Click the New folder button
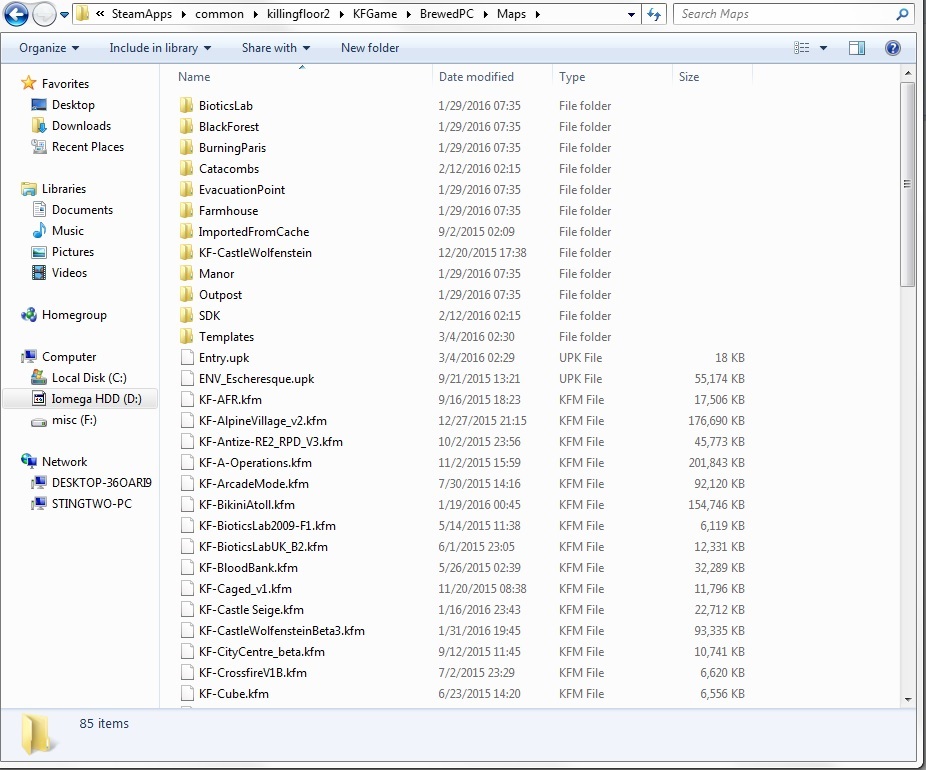The width and height of the screenshot is (926, 770). click(369, 48)
